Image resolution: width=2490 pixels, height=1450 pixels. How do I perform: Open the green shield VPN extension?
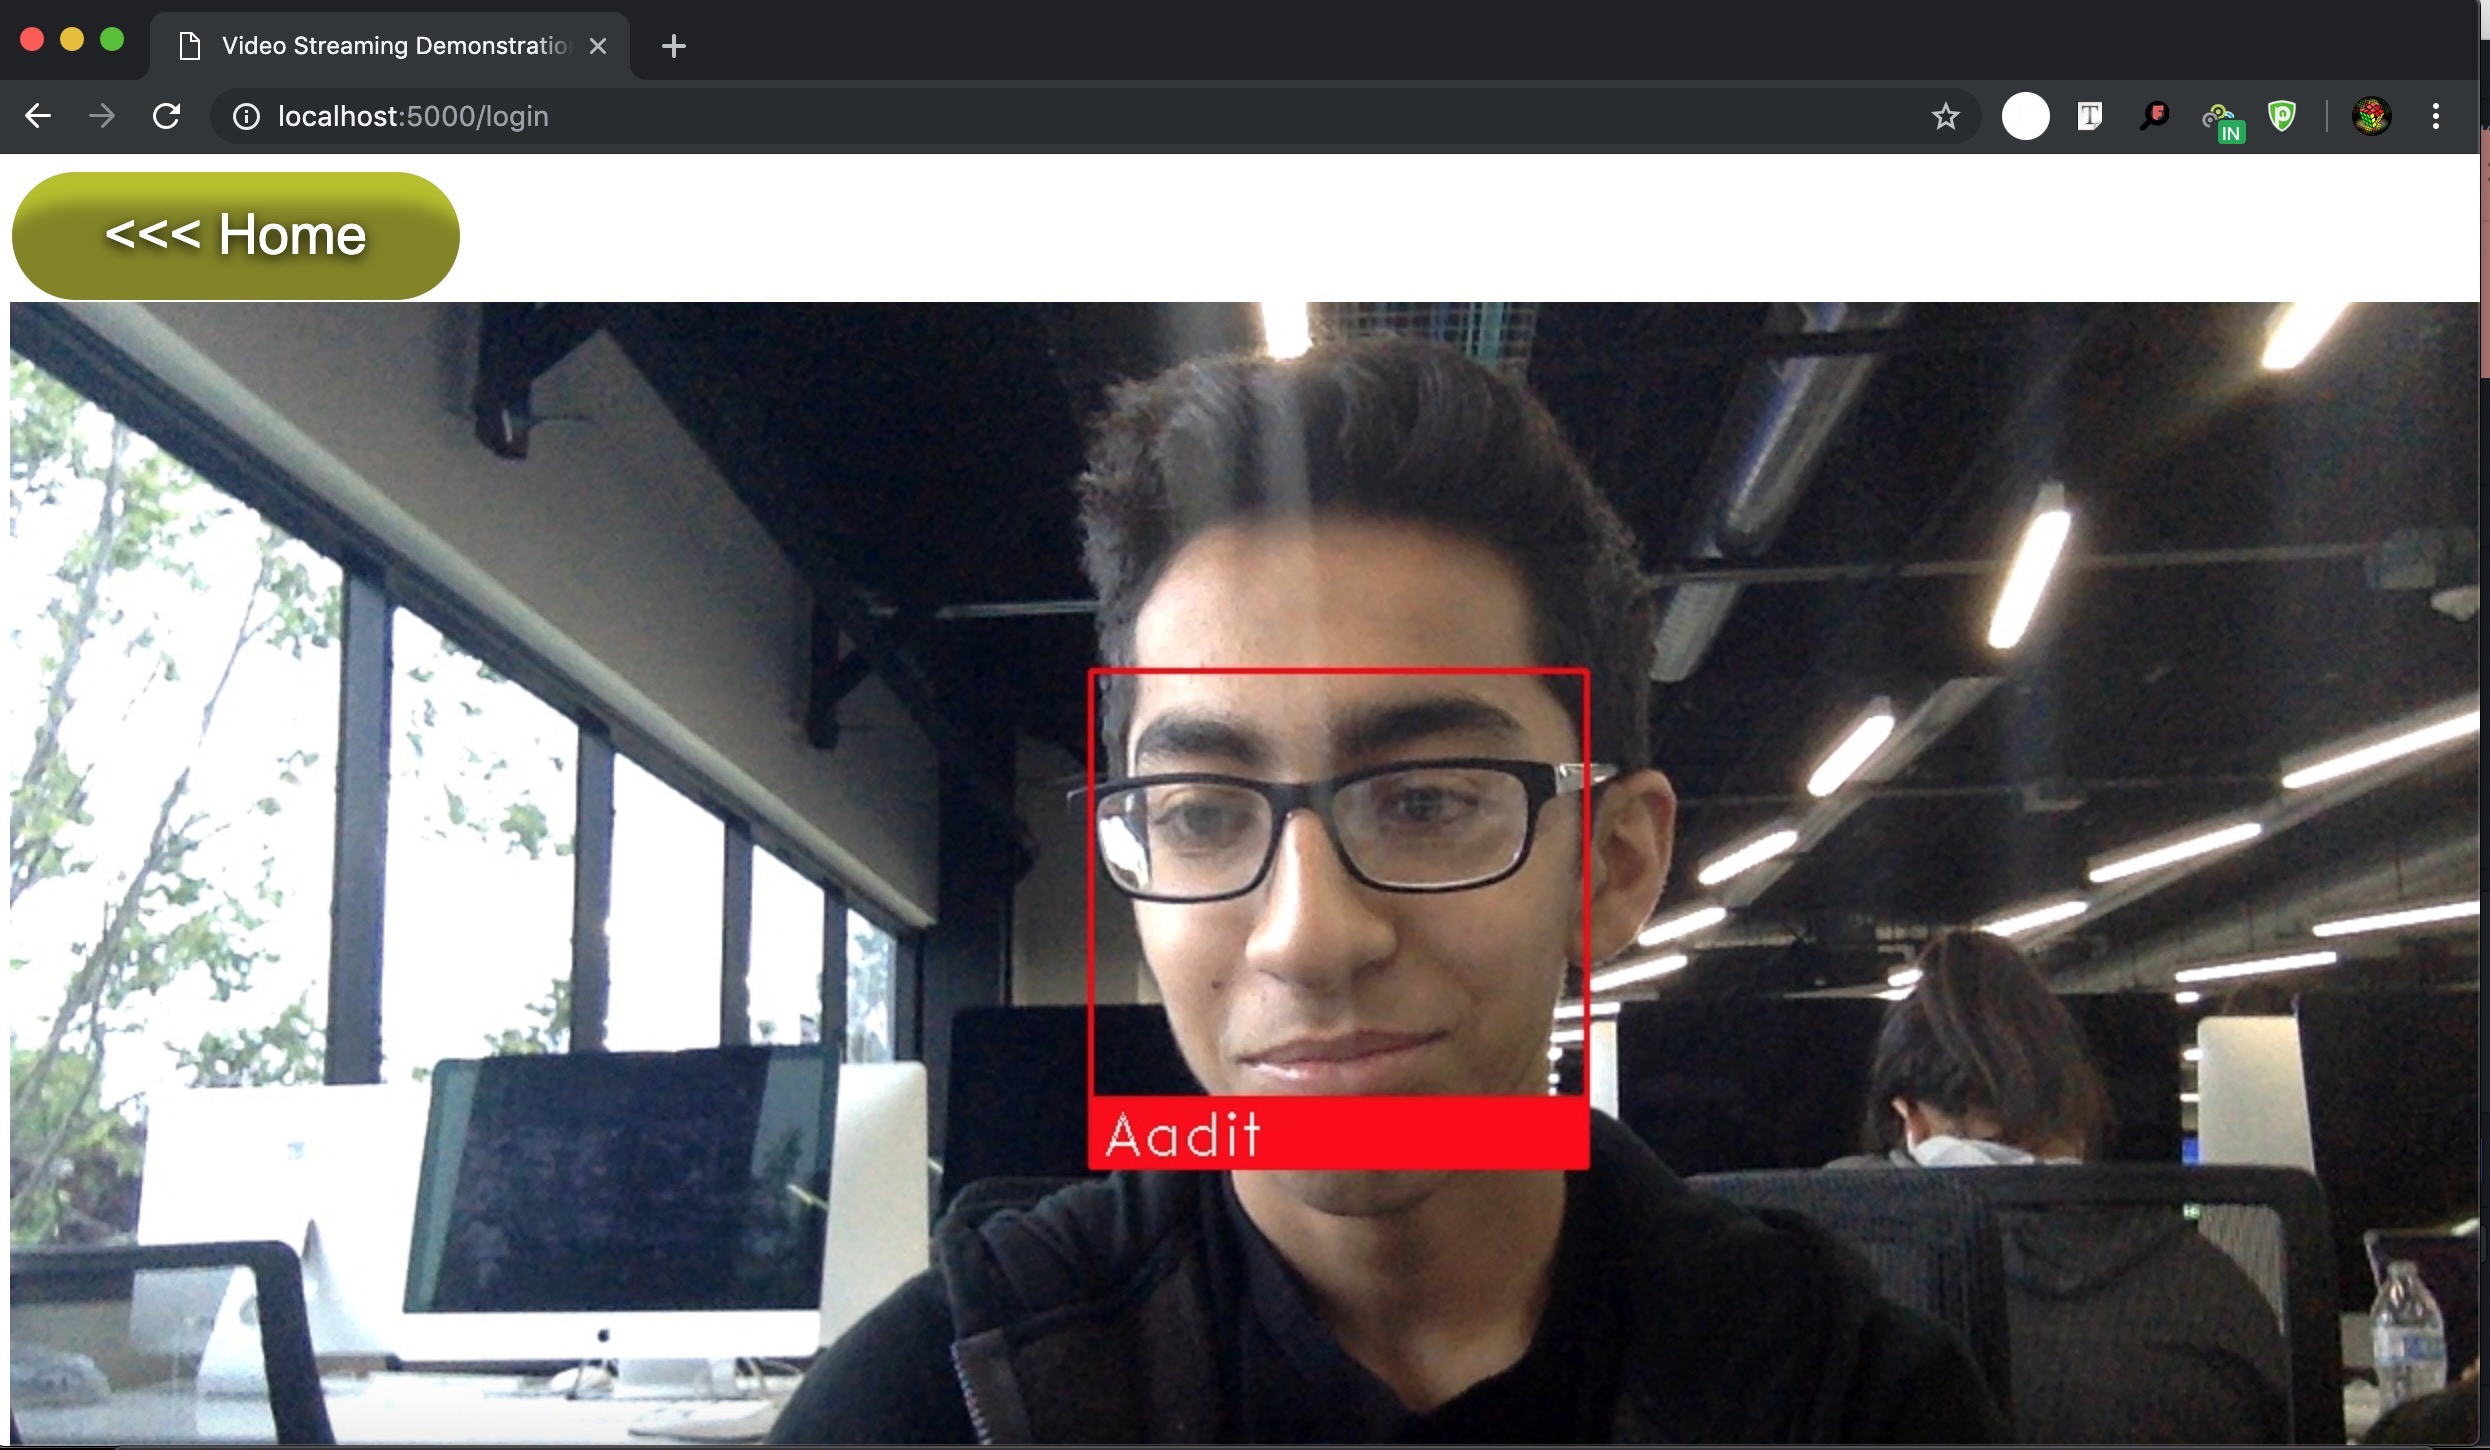[2282, 116]
